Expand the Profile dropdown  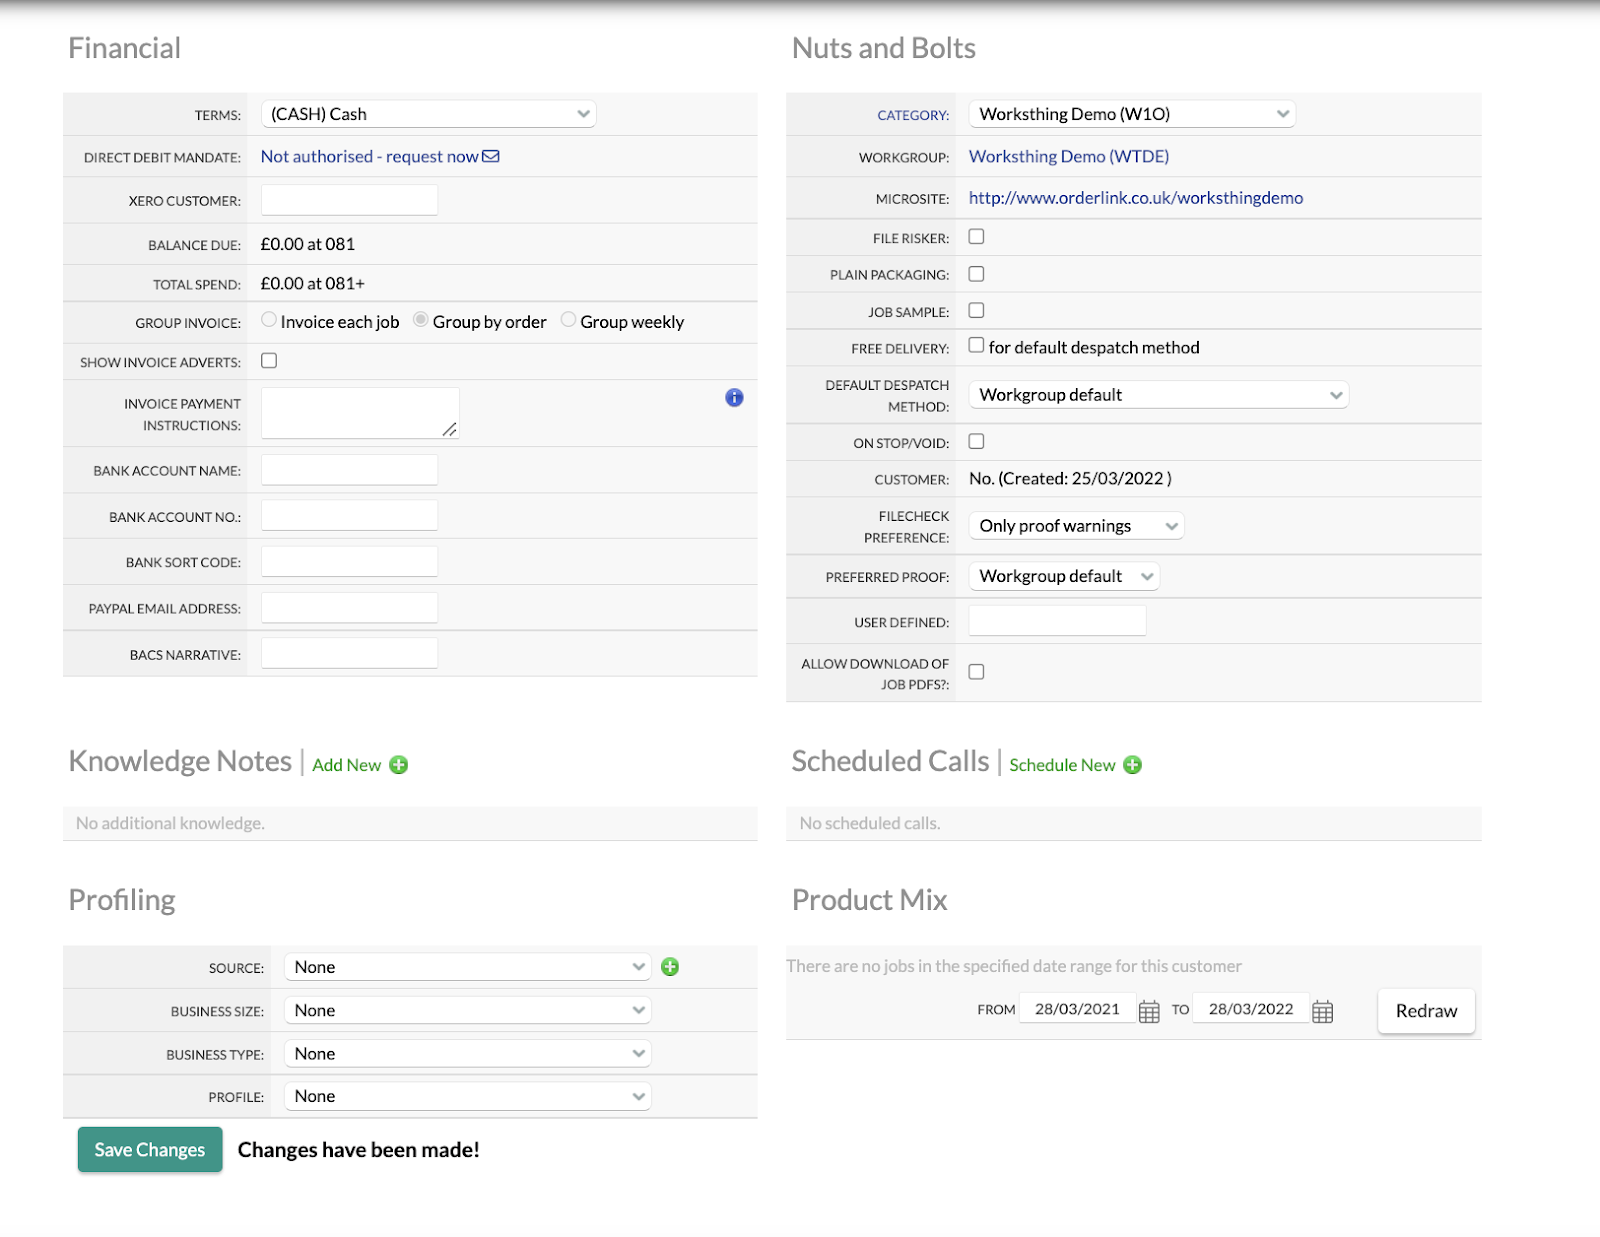coord(468,1096)
